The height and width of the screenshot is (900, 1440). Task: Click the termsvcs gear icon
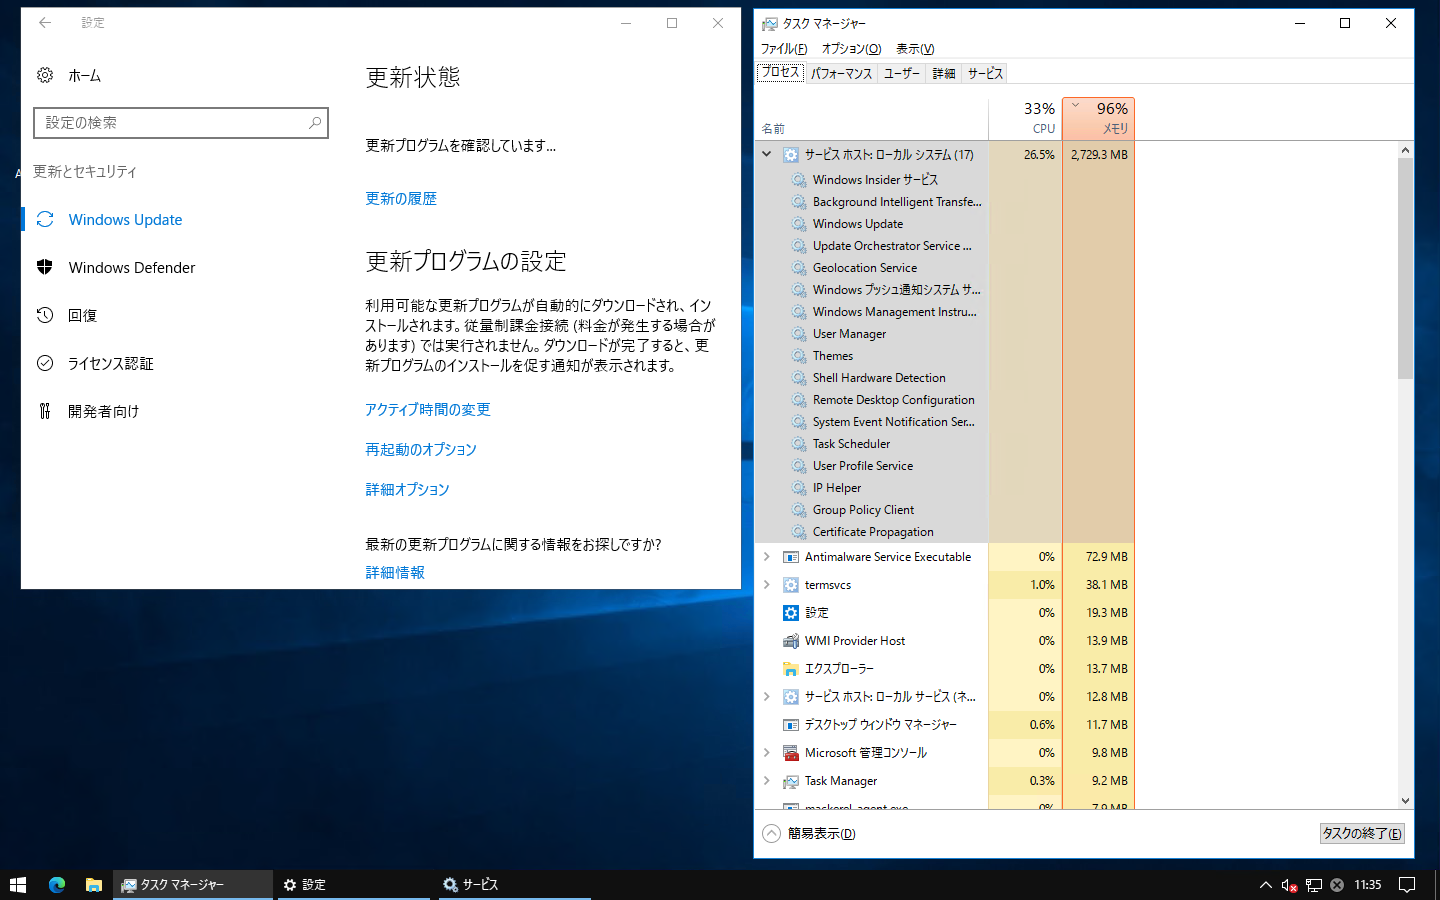[x=791, y=585]
